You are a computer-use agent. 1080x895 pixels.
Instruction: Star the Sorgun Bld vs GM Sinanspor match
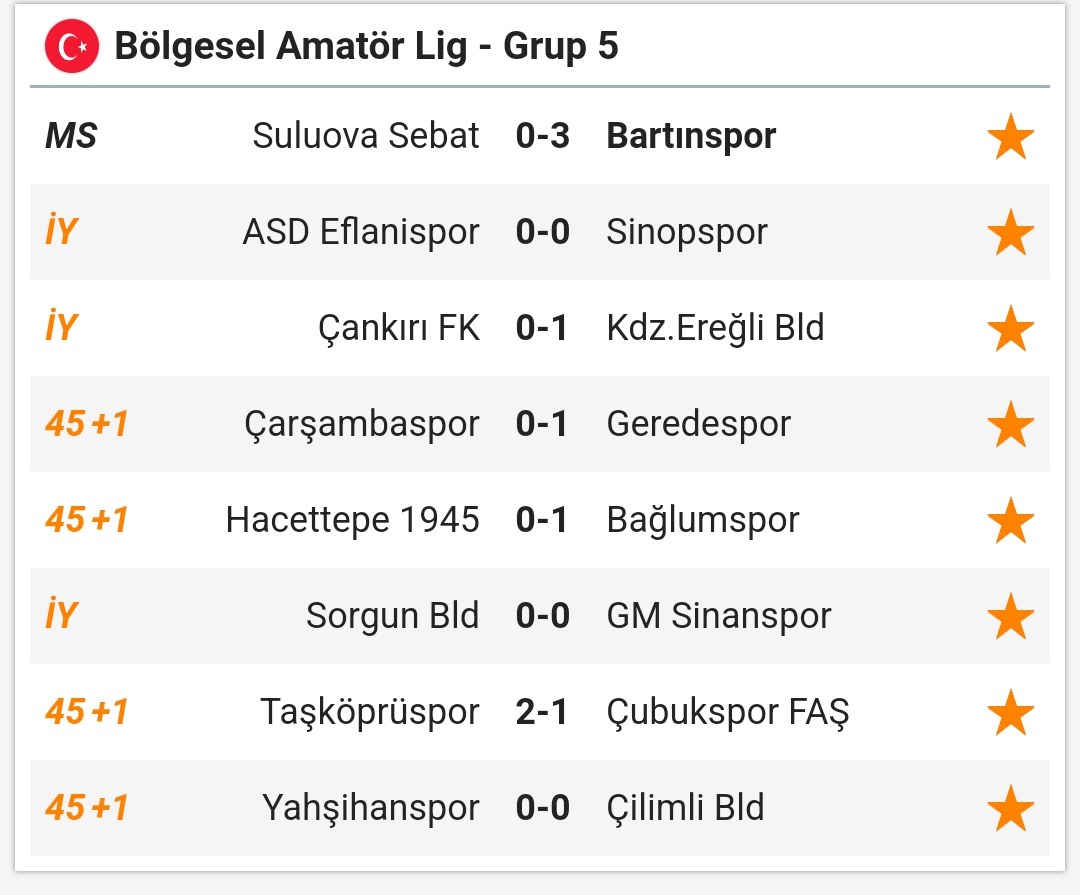(x=1010, y=616)
